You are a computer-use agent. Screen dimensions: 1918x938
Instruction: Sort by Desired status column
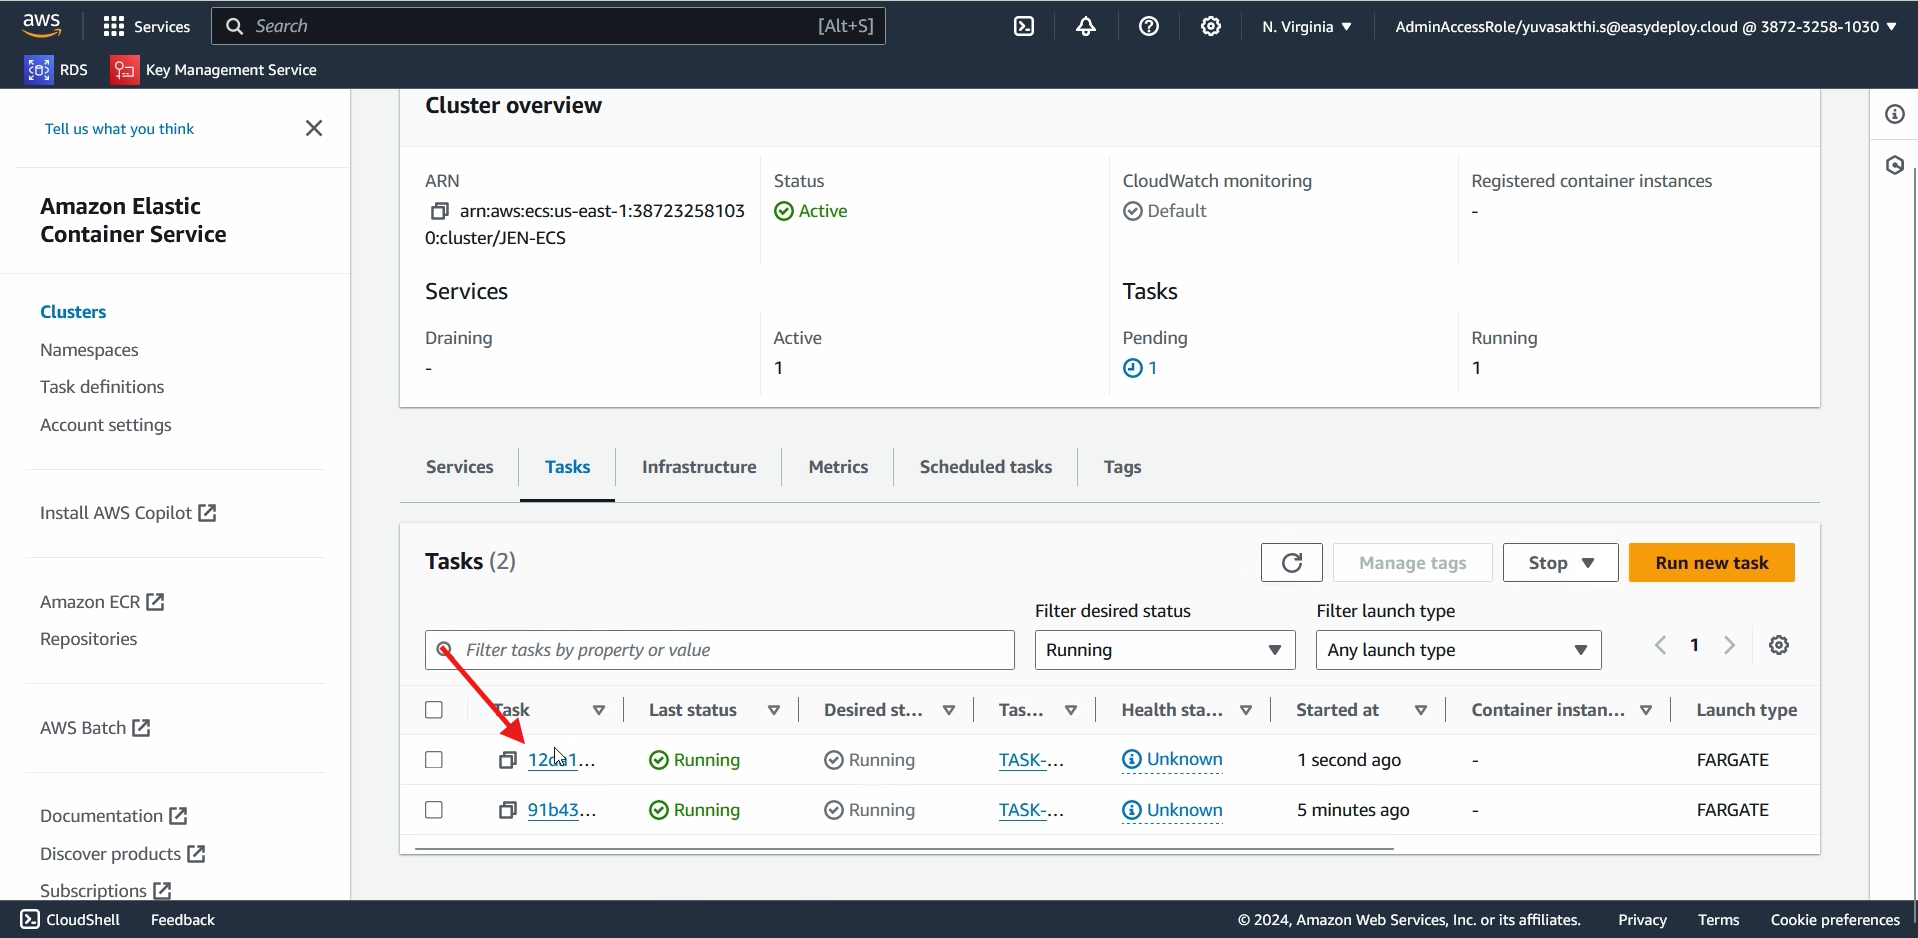948,710
